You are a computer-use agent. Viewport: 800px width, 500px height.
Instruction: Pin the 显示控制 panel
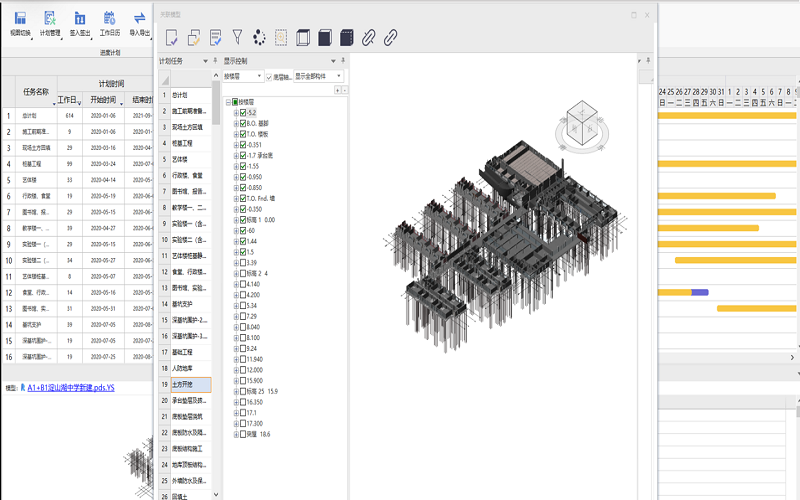point(343,61)
